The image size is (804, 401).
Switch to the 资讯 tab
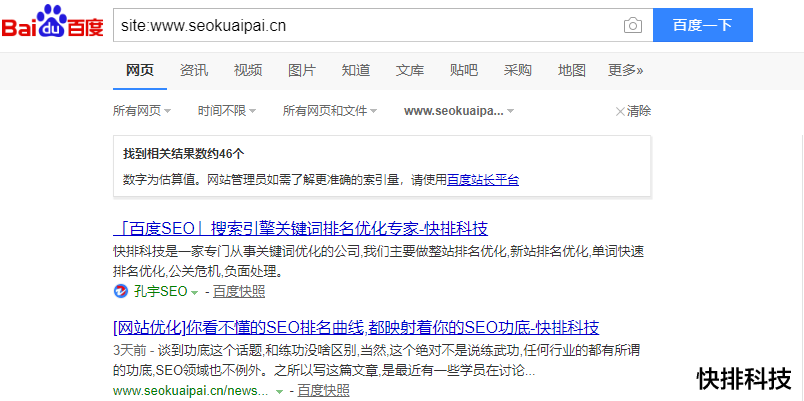click(194, 70)
